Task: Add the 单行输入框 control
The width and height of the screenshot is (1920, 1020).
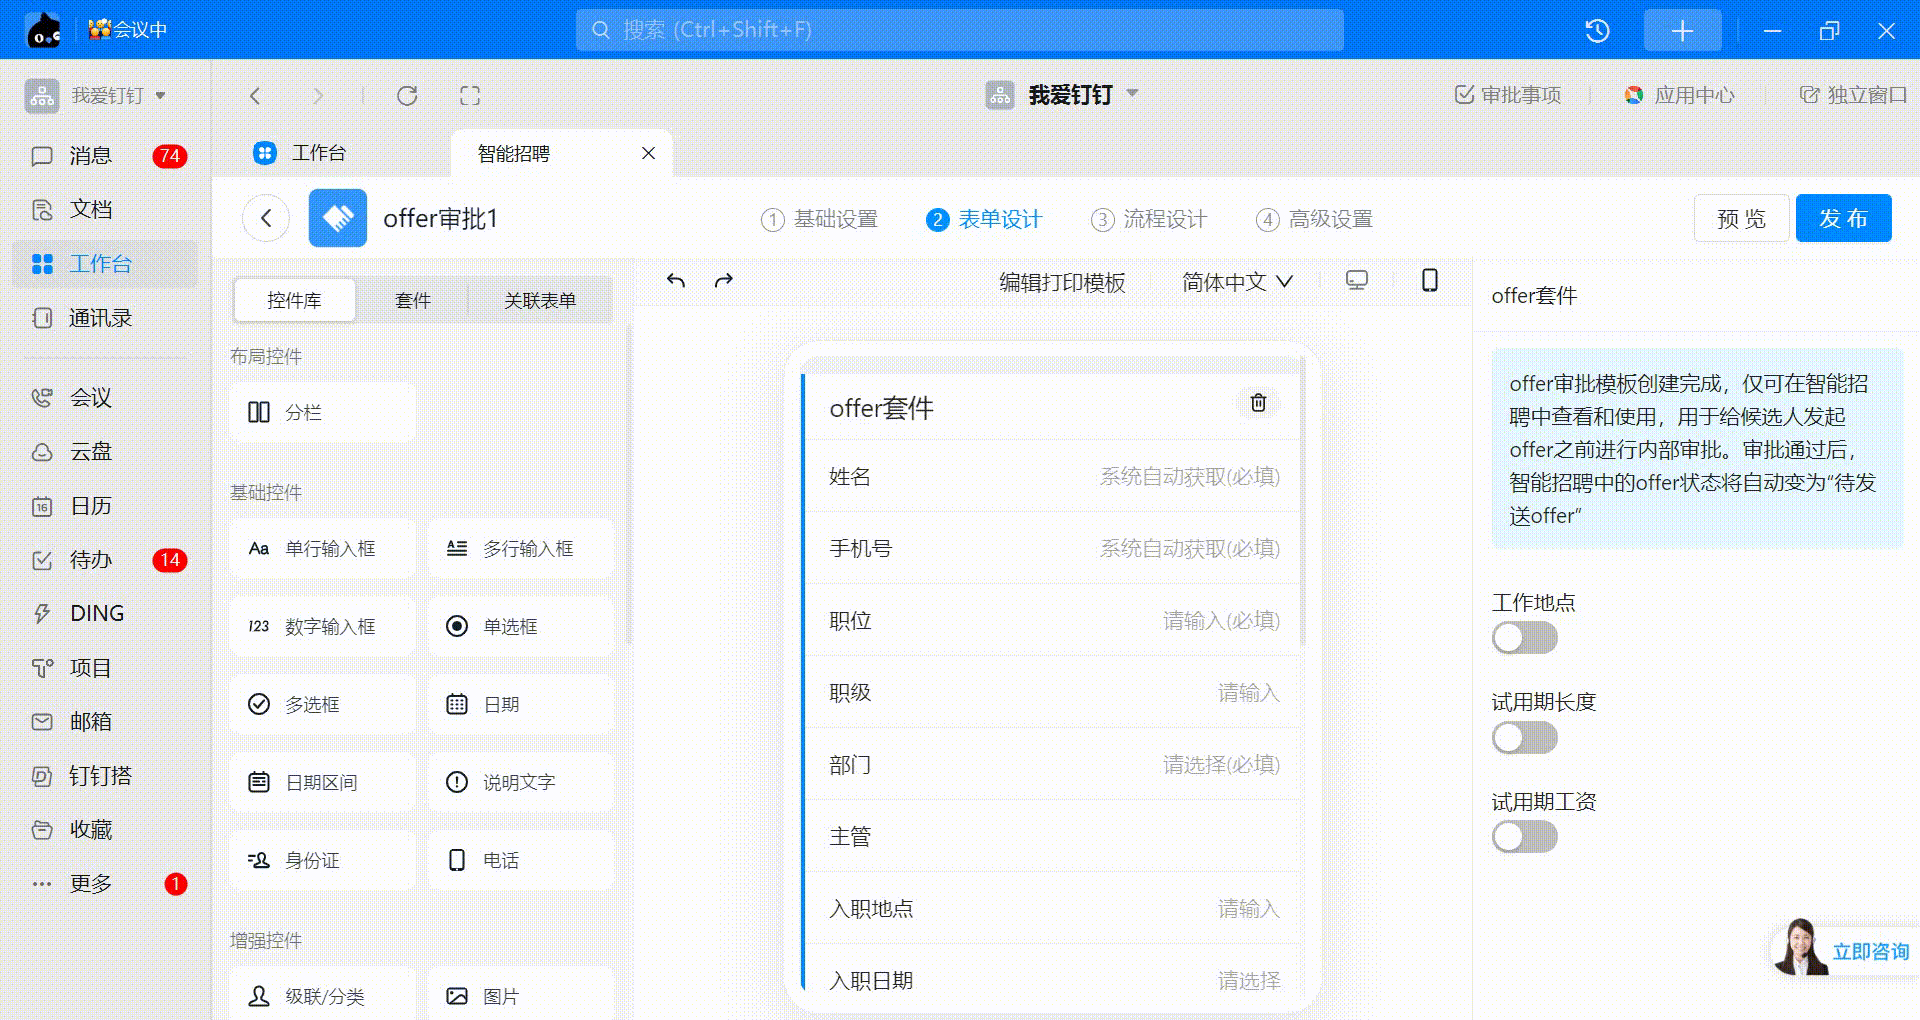Action: [x=322, y=548]
